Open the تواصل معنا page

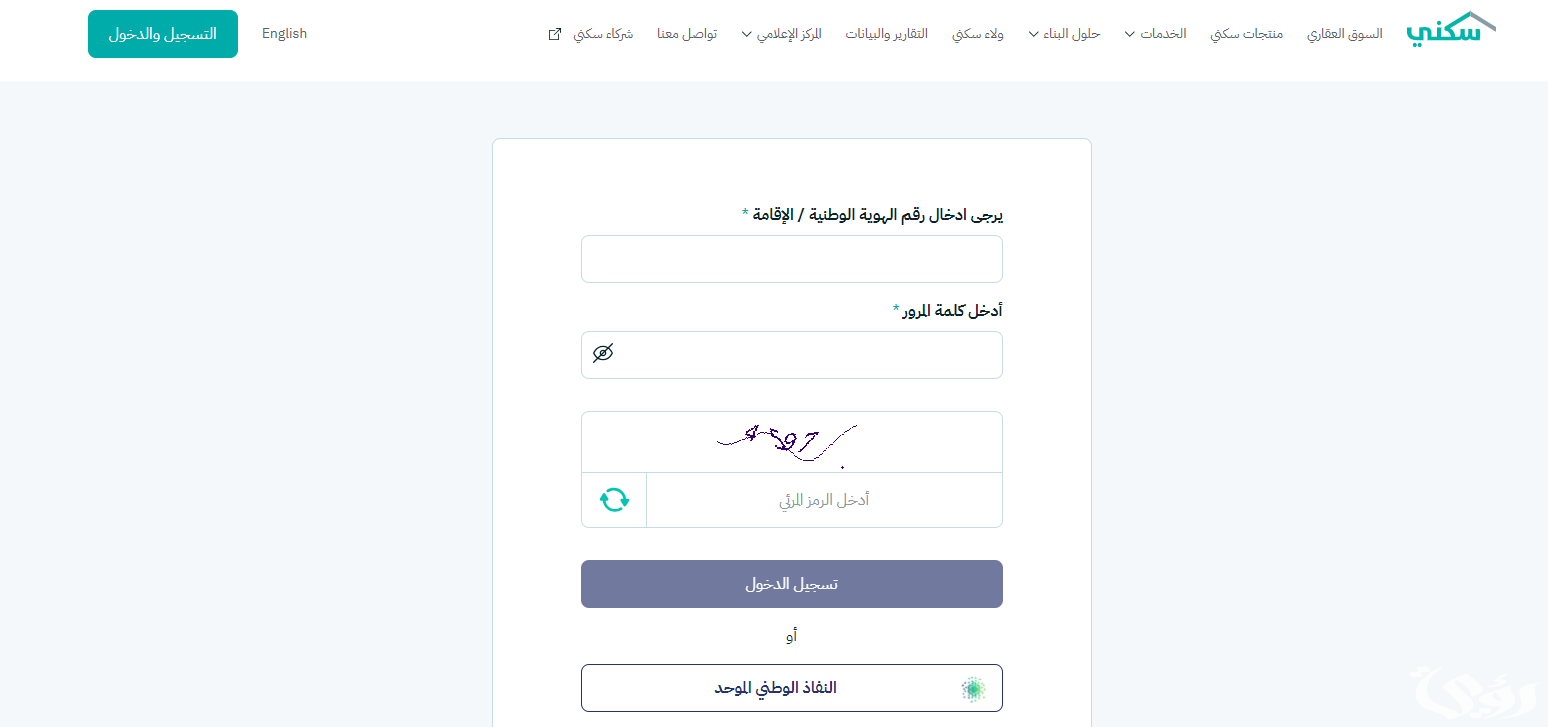(x=687, y=34)
